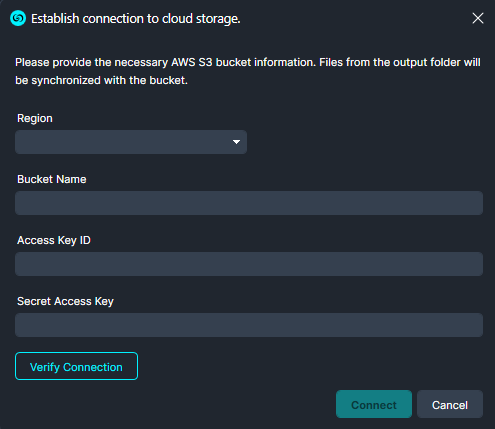Click the swirl app logo icon
Image resolution: width=495 pixels, height=429 pixels.
(18, 18)
